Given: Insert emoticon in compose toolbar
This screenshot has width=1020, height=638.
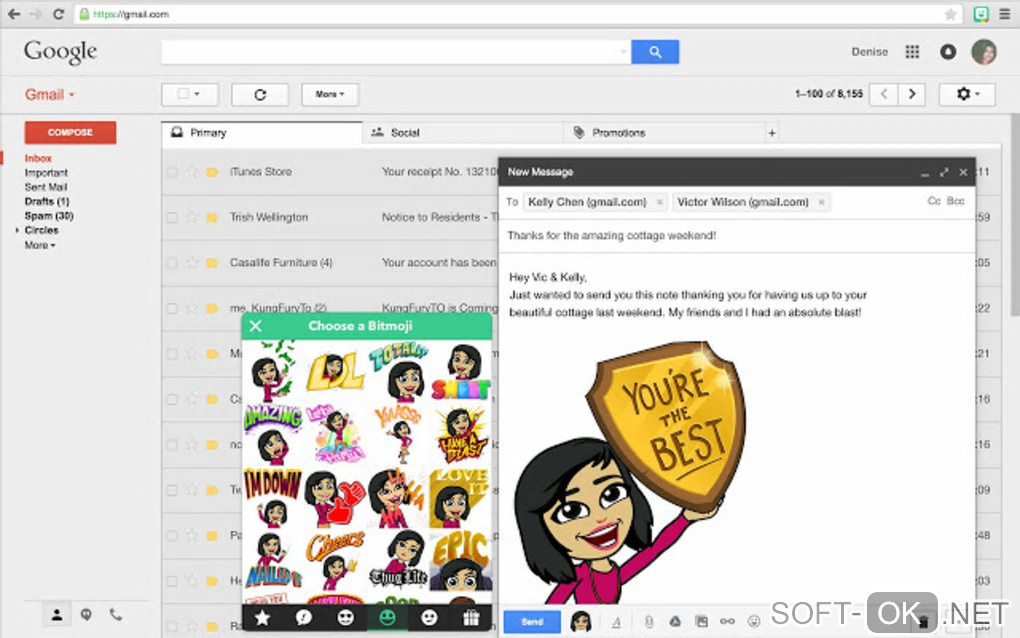Looking at the screenshot, I should coord(754,622).
